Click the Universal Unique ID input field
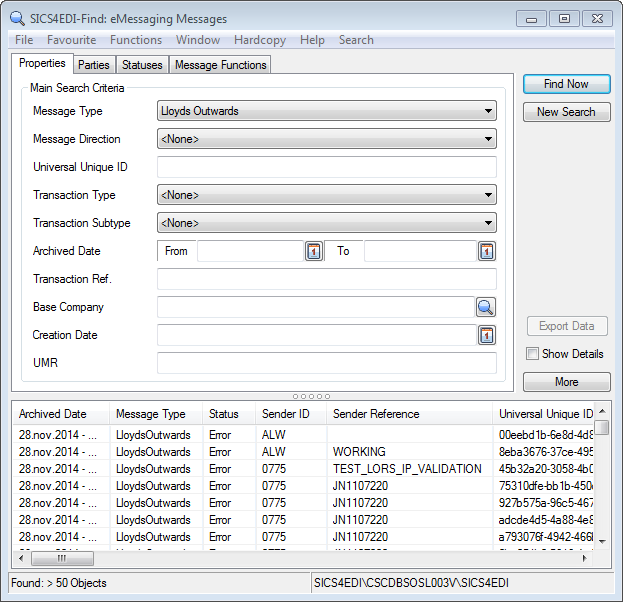The image size is (623, 602). point(326,167)
